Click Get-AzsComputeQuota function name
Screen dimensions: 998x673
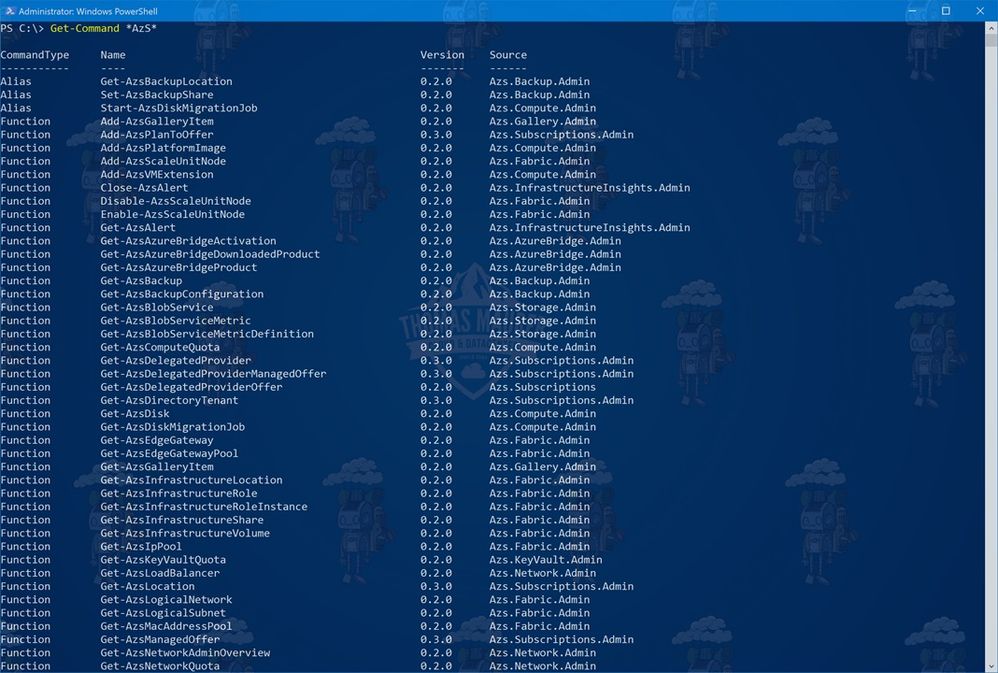[160, 348]
